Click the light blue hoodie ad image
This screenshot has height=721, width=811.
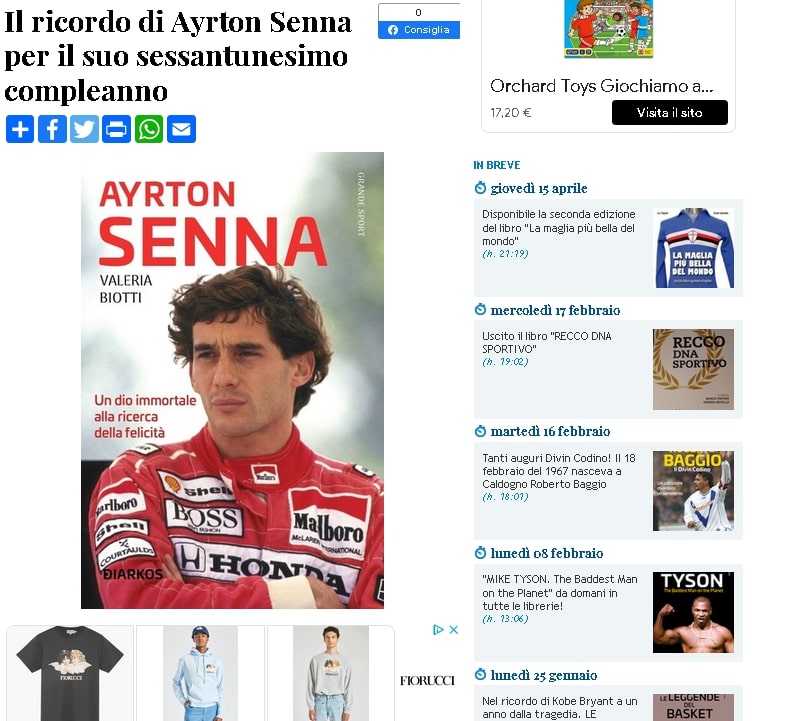coord(200,673)
